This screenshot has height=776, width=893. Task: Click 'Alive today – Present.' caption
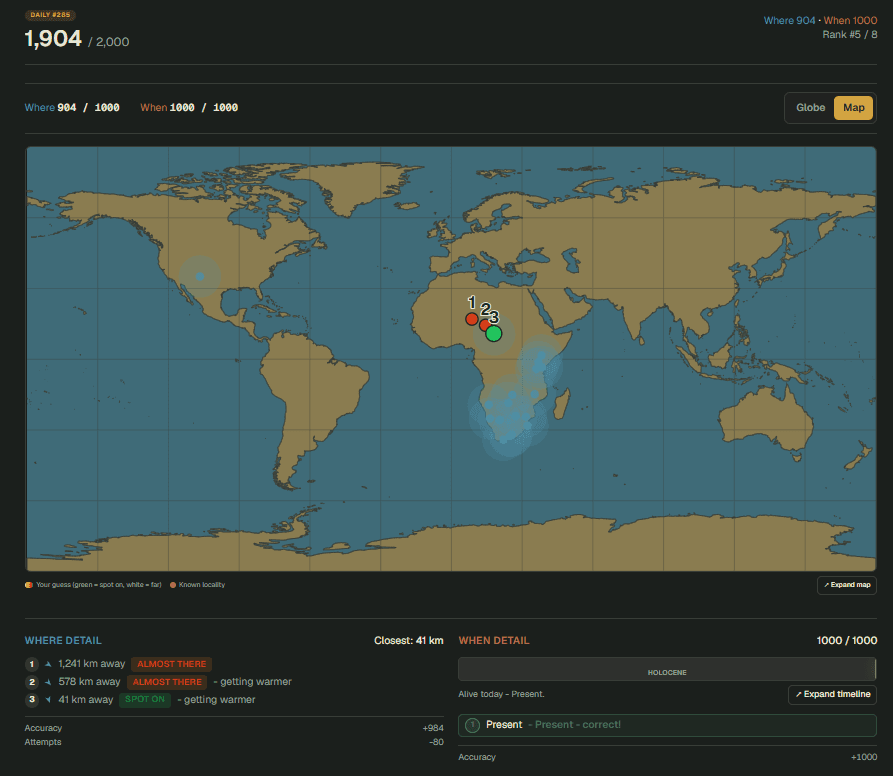(x=501, y=694)
